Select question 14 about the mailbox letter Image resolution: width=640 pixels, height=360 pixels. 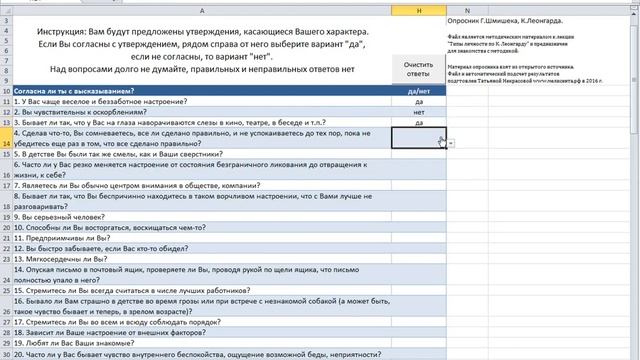point(202,275)
